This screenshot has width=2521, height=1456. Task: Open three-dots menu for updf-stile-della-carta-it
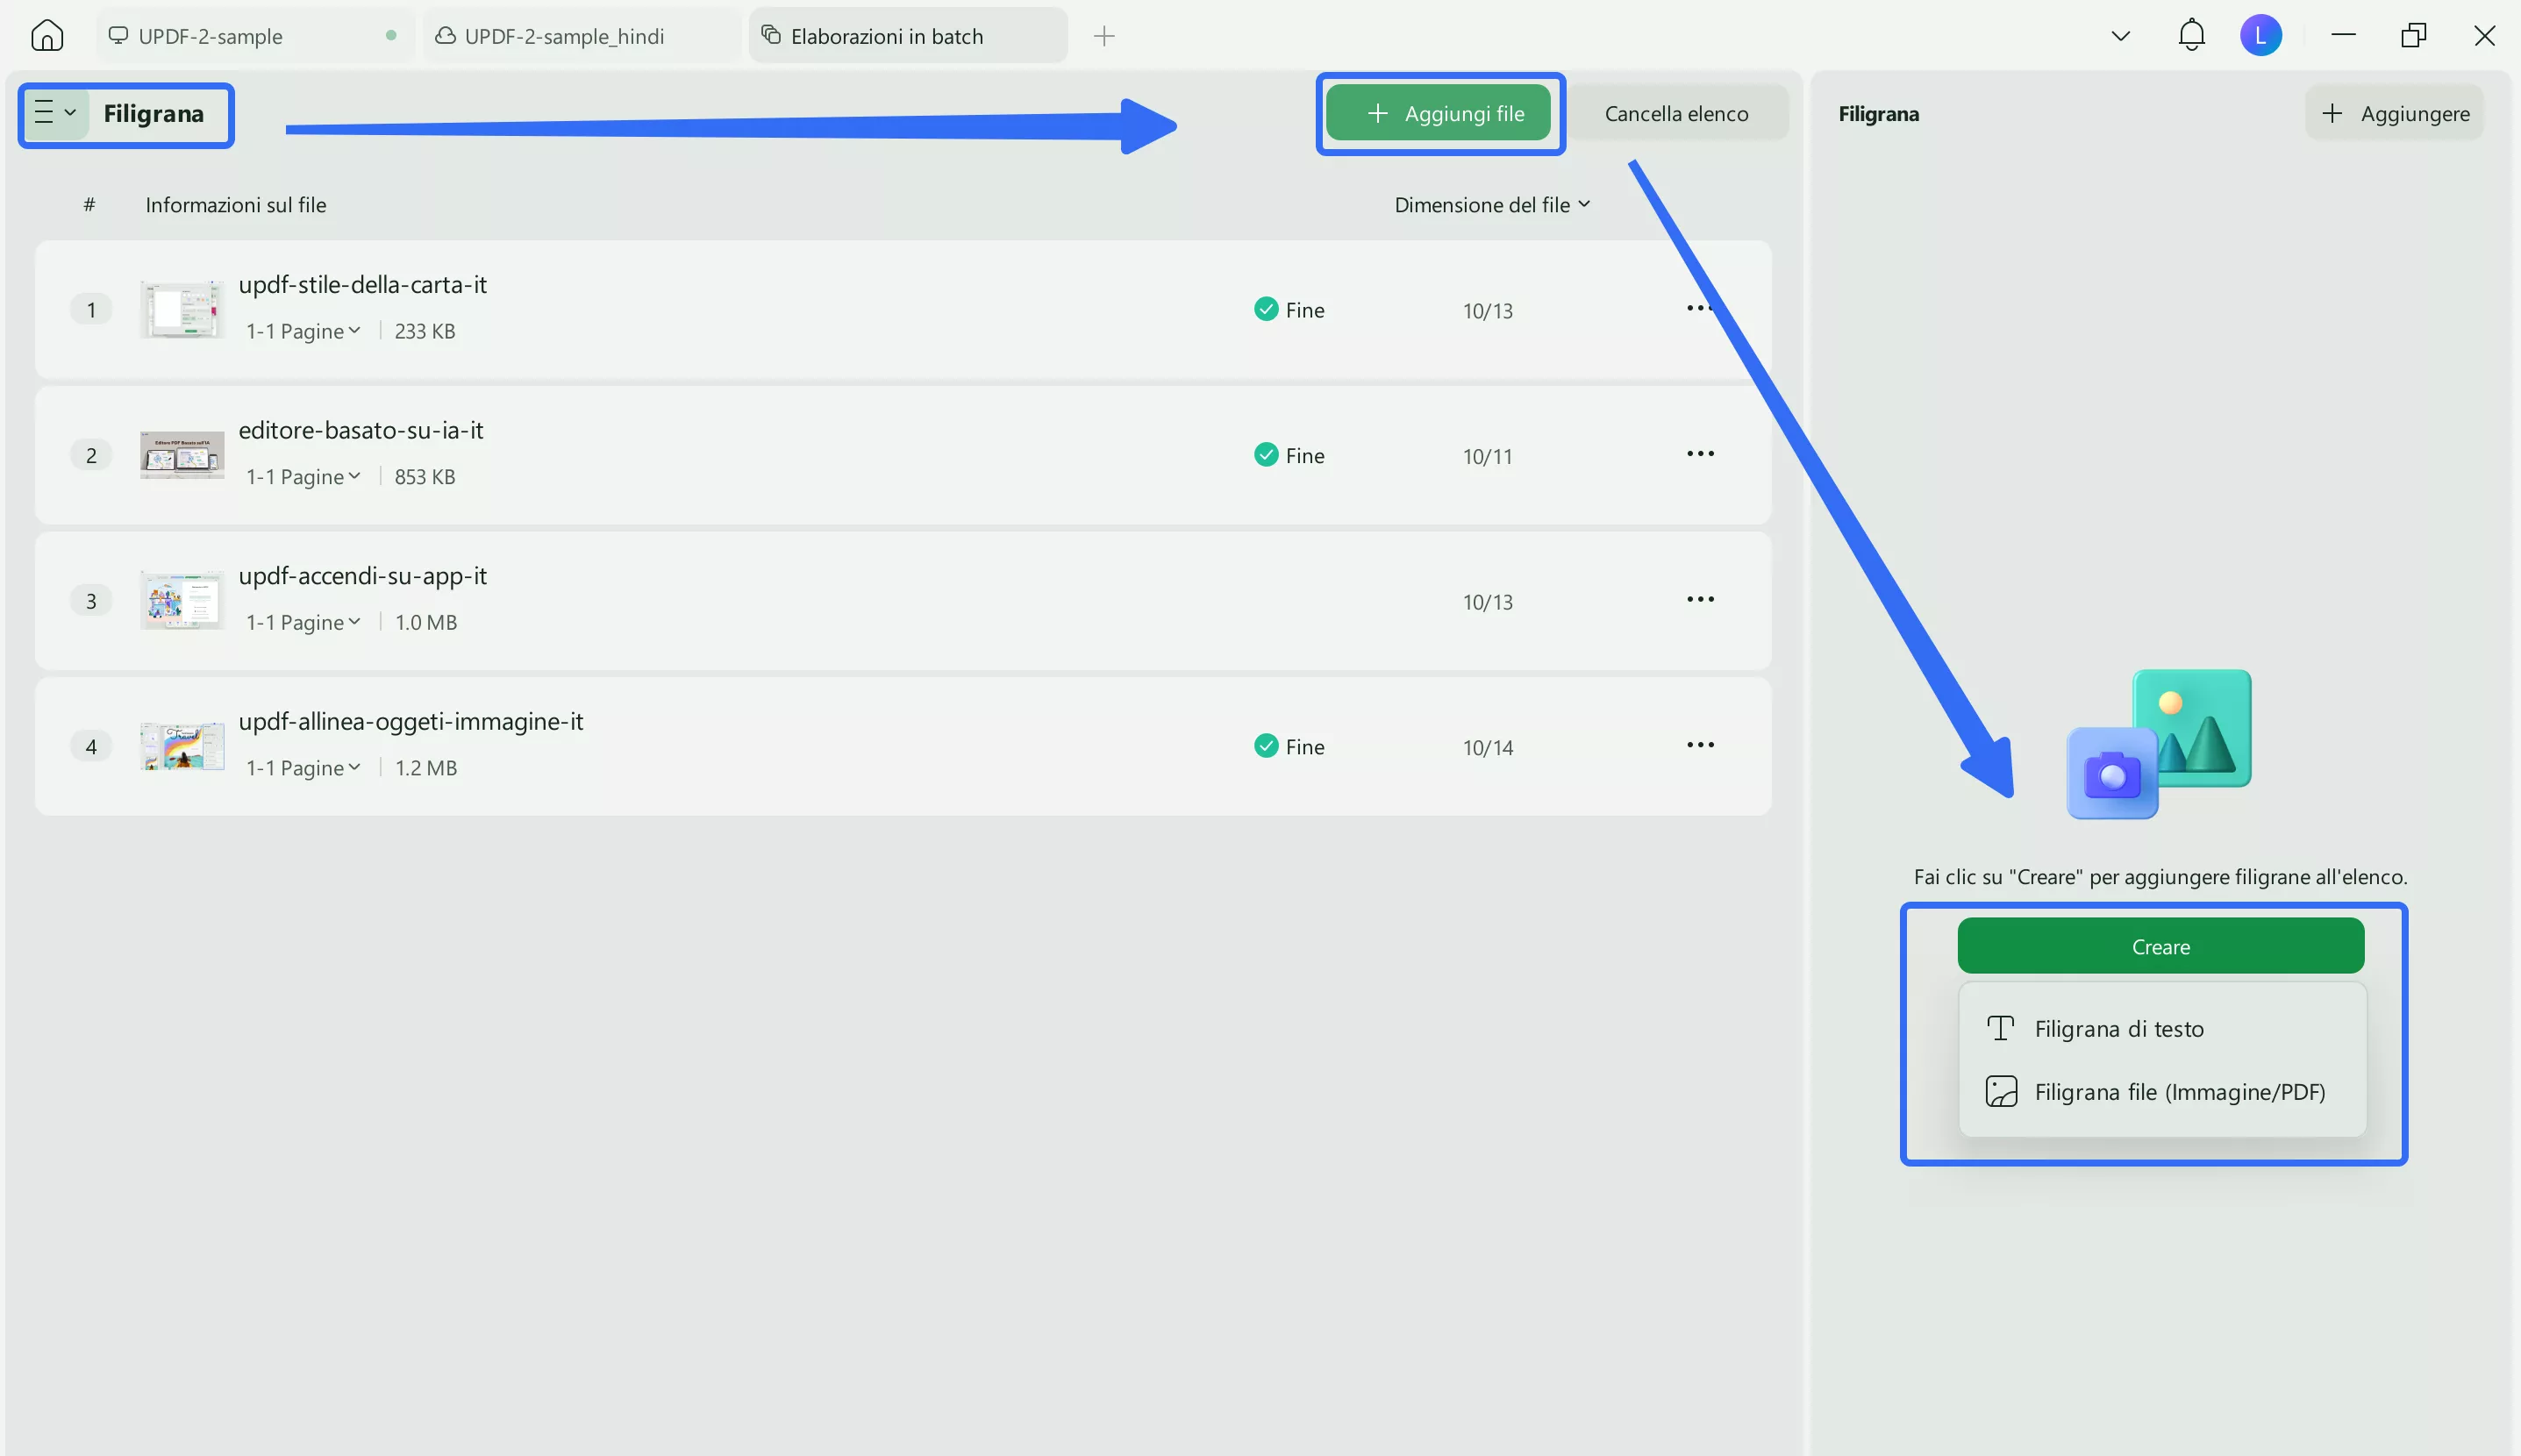tap(1699, 308)
